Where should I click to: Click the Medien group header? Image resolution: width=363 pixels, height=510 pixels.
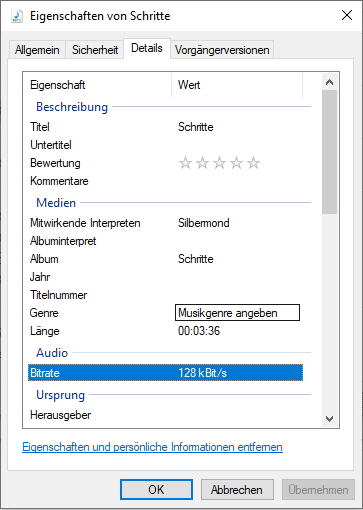[56, 203]
